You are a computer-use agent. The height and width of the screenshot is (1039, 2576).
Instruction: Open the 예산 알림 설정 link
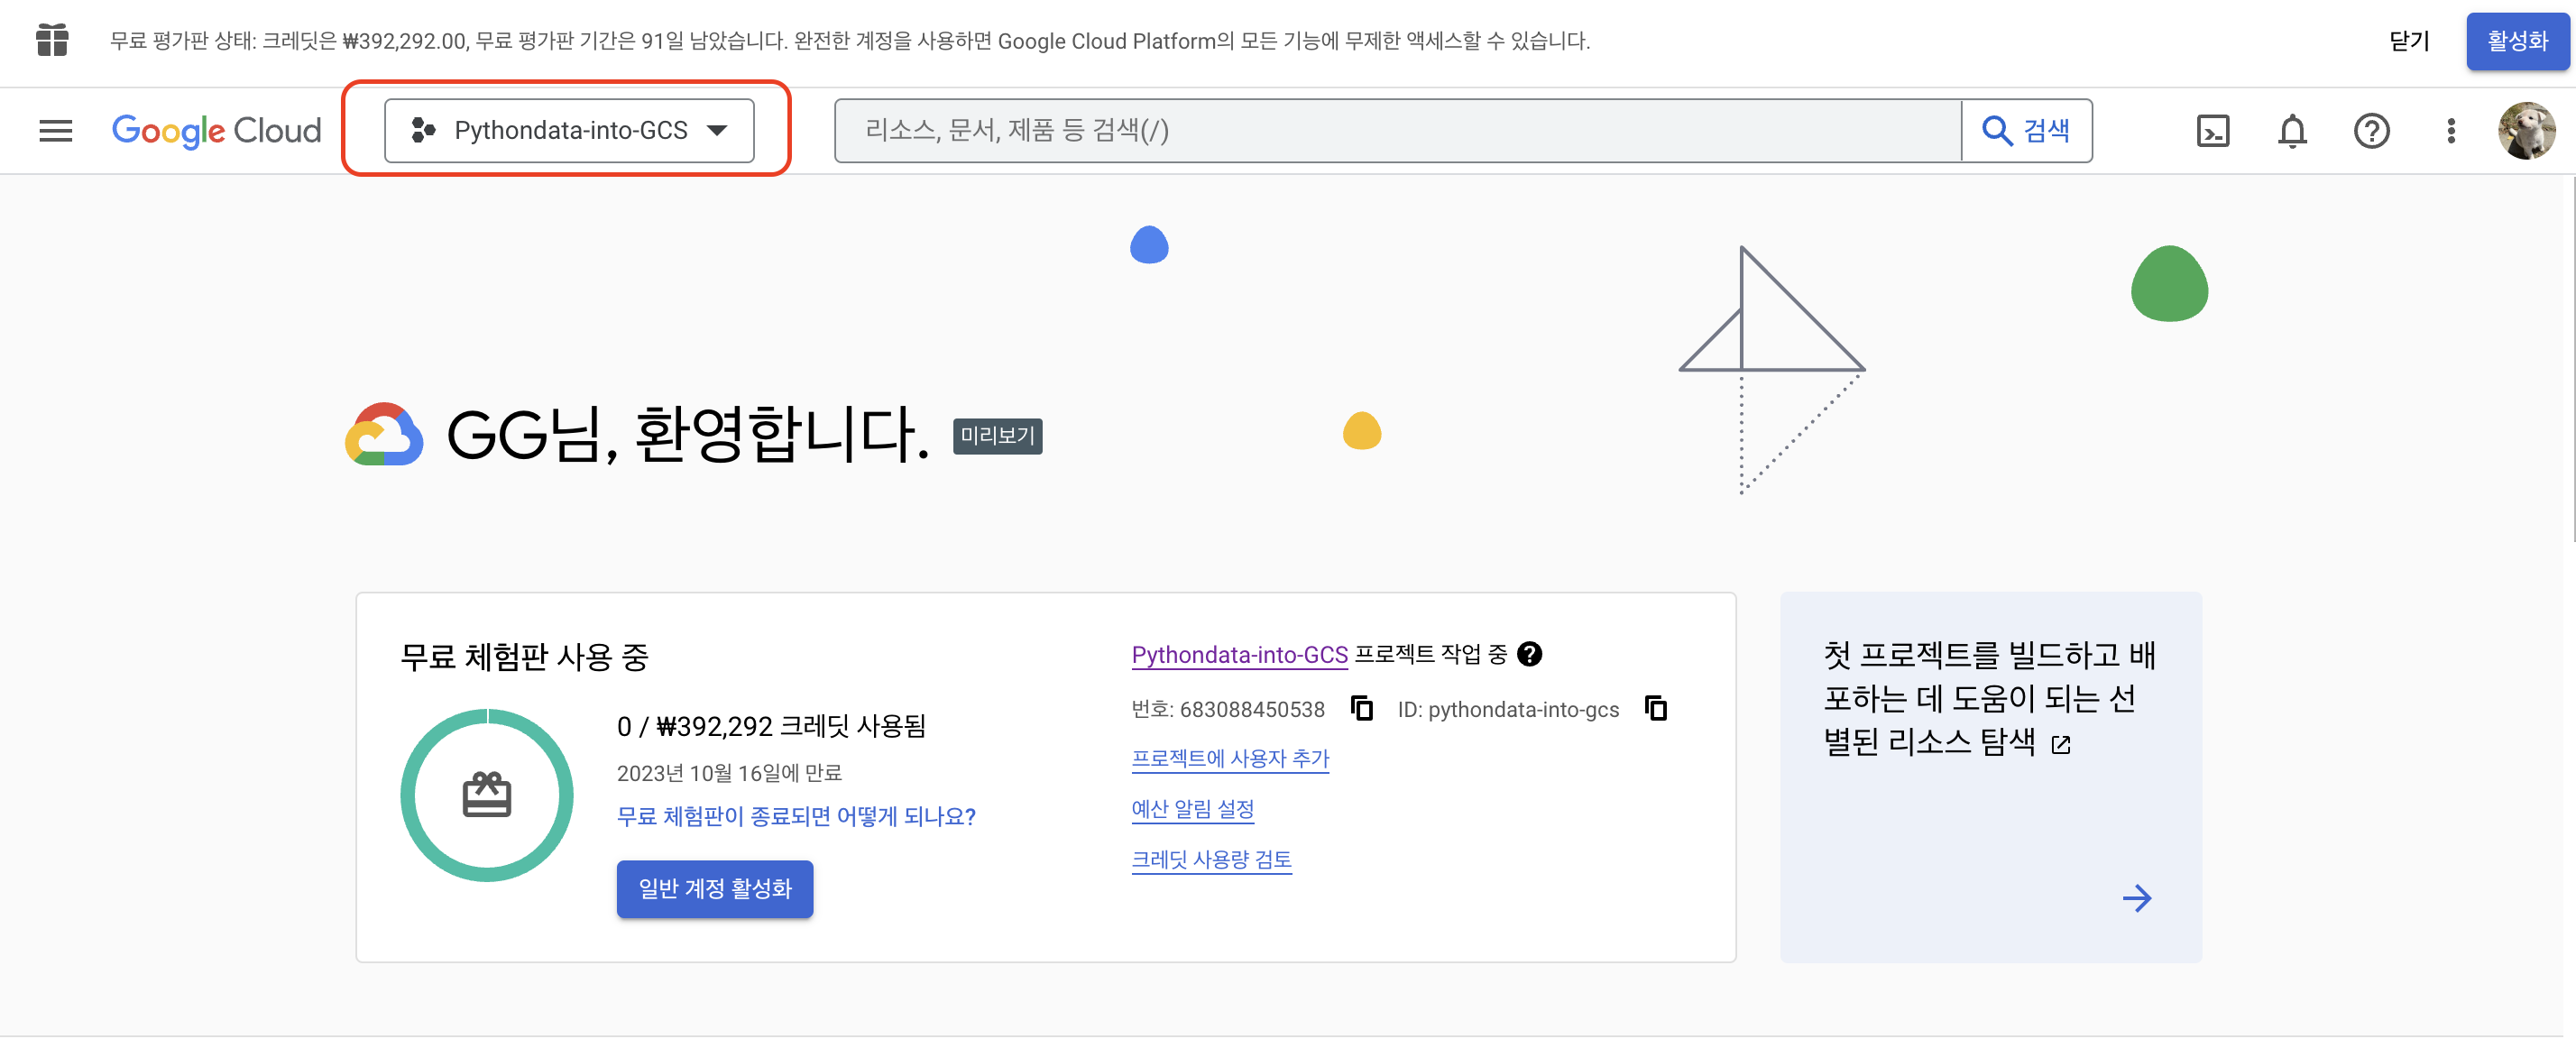[1192, 808]
